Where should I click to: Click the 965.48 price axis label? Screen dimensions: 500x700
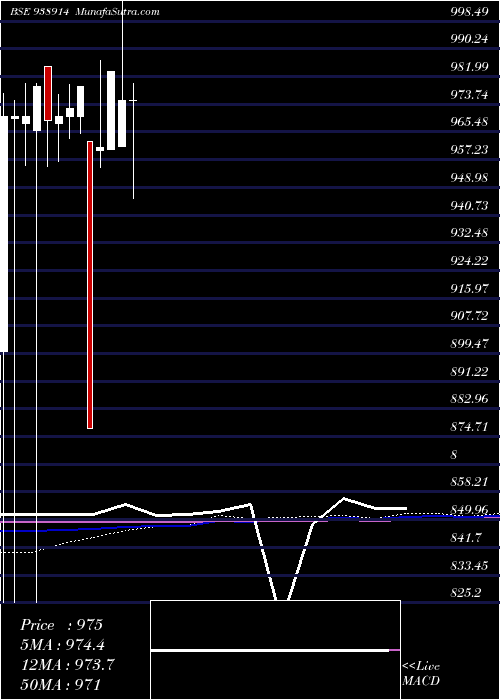pyautogui.click(x=469, y=122)
